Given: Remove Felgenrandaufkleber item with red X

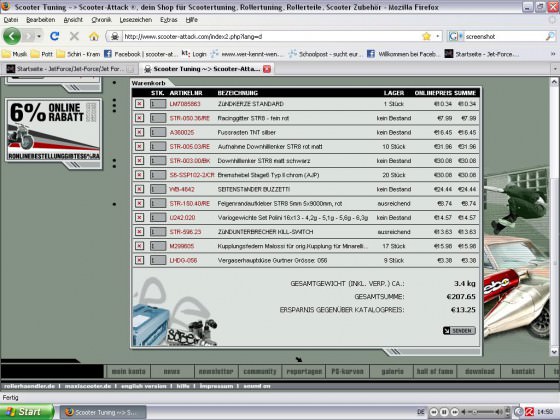Looking at the screenshot, I should click(139, 204).
